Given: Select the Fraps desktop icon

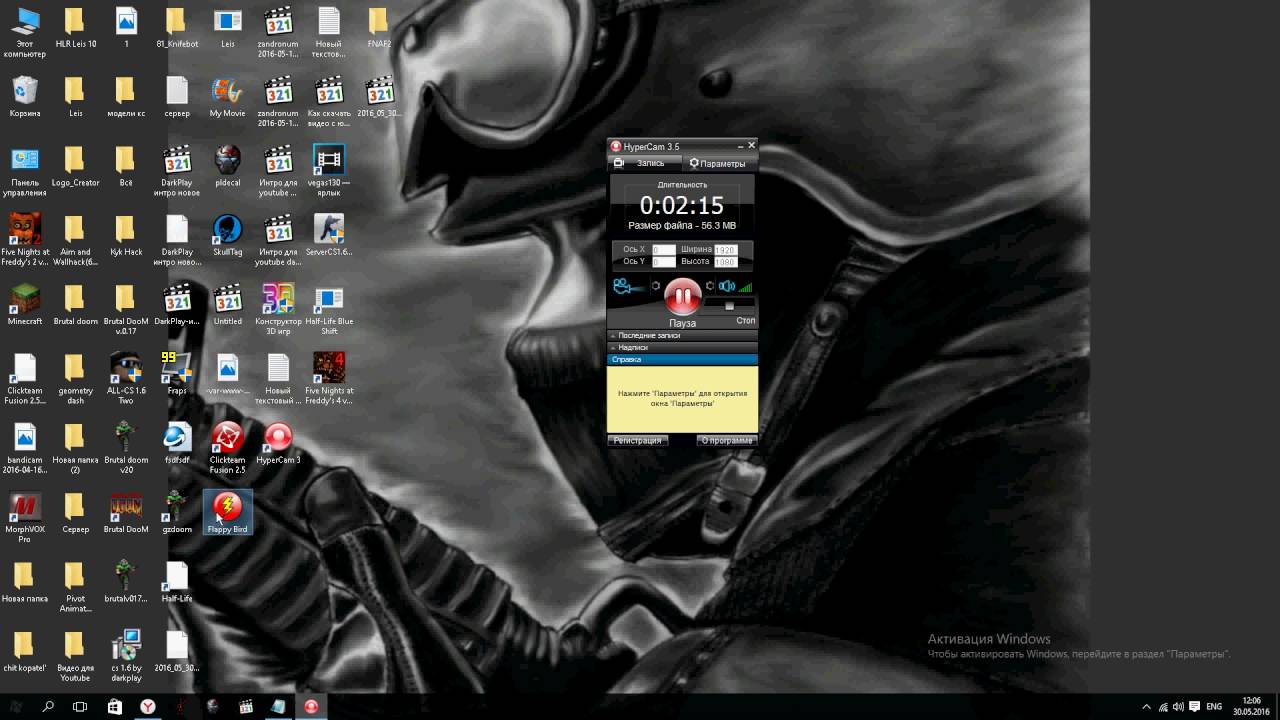Looking at the screenshot, I should pos(177,373).
